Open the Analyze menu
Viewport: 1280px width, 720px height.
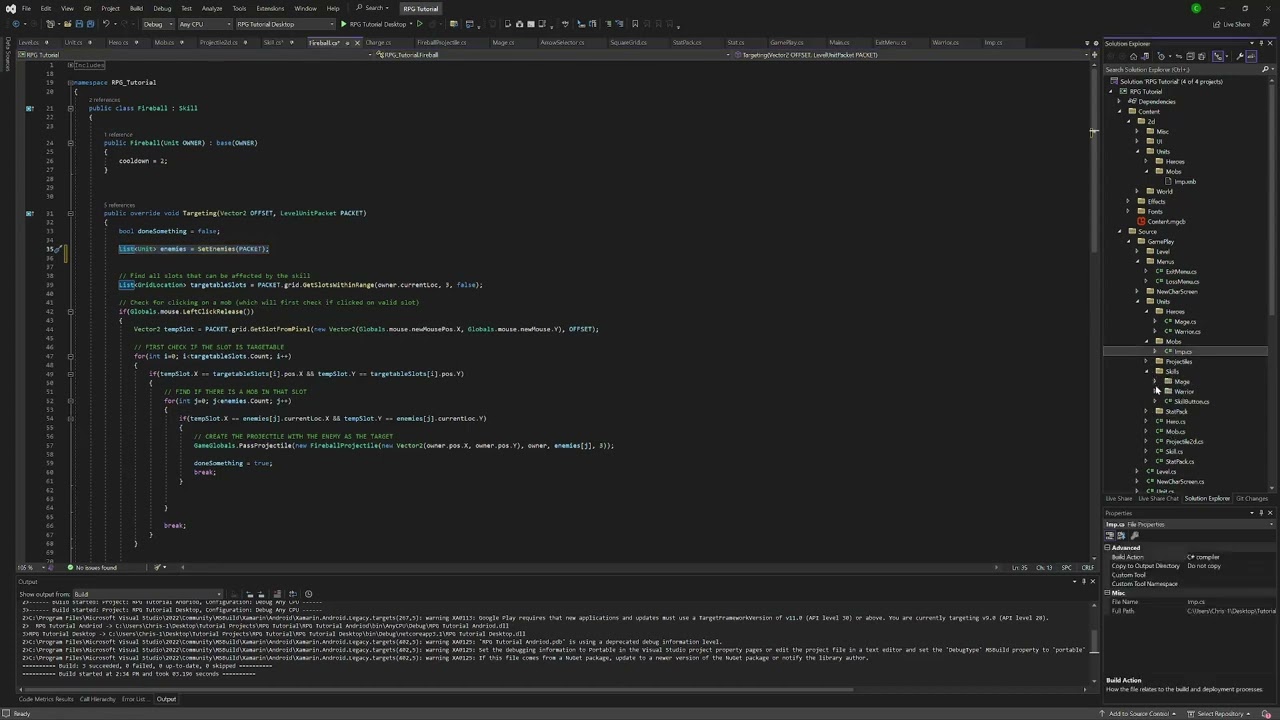tap(212, 8)
